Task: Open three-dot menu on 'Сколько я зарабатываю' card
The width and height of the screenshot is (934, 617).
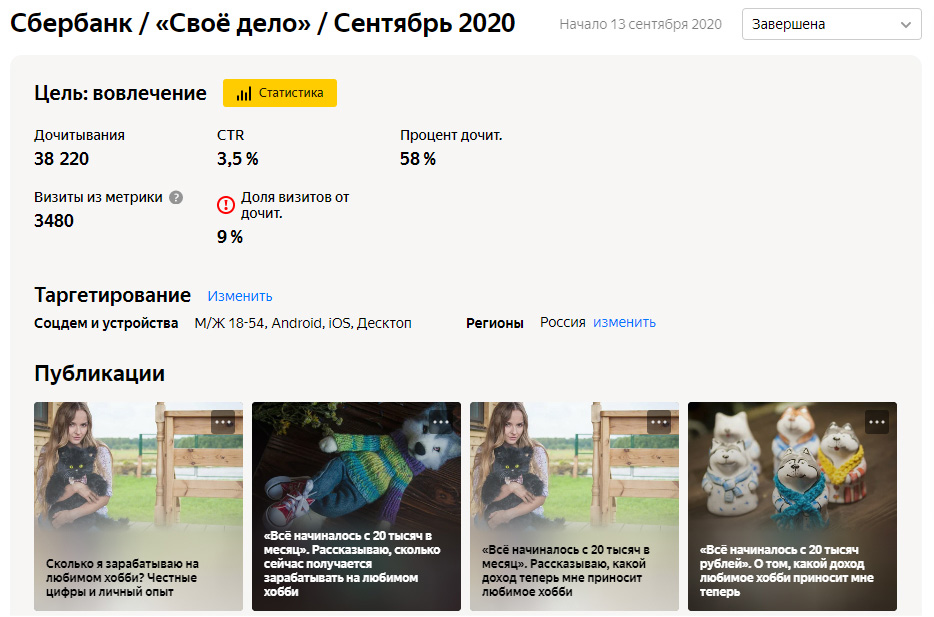Action: tap(224, 422)
